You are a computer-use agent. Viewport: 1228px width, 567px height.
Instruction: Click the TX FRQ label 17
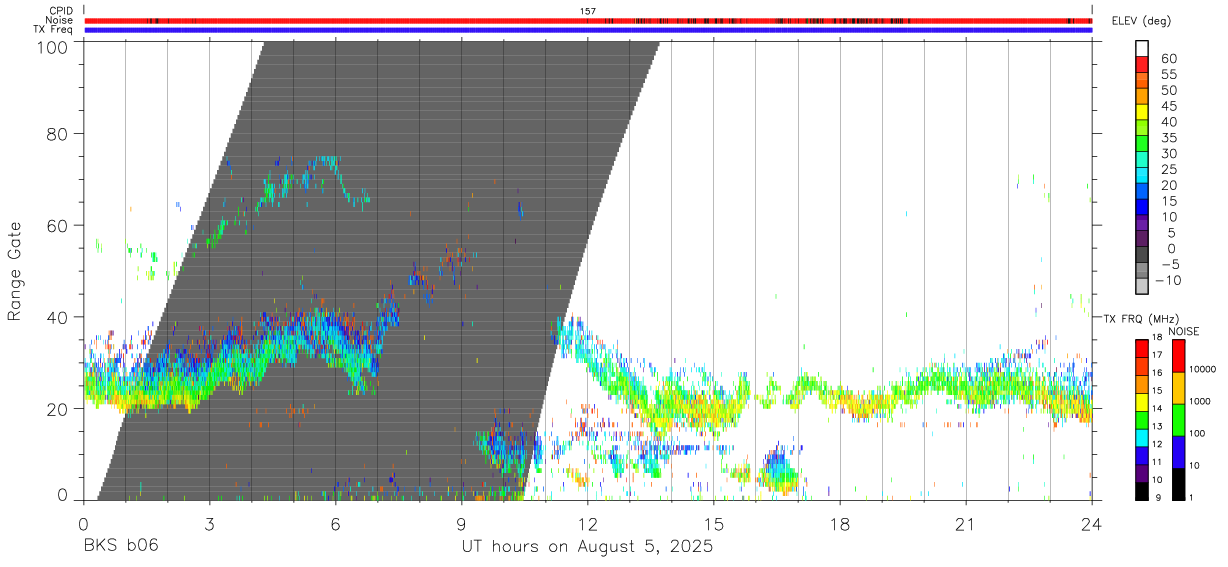pos(1157,355)
